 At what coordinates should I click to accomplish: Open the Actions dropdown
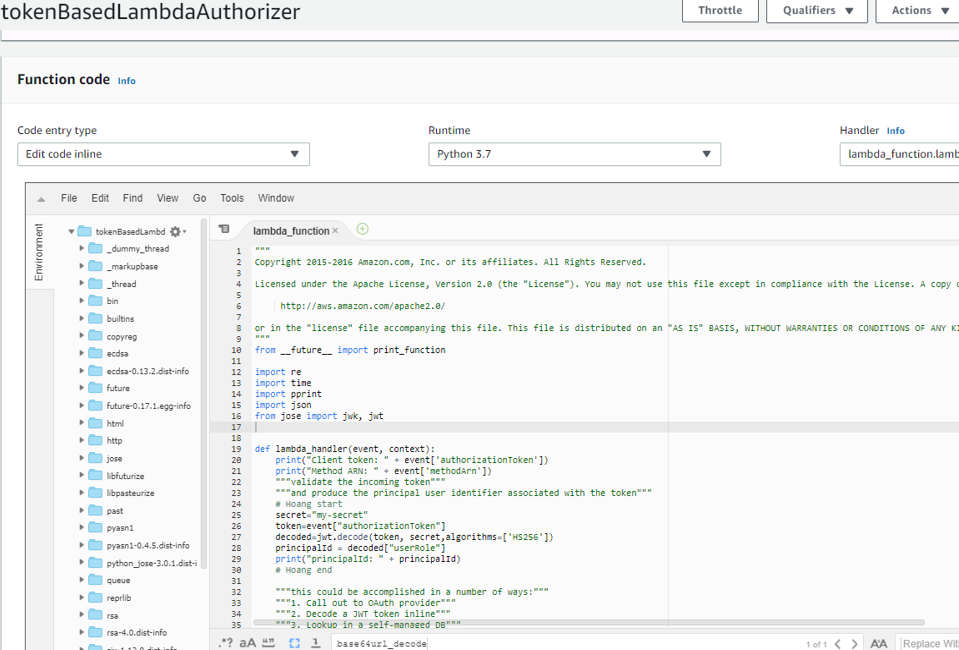pyautogui.click(x=917, y=10)
